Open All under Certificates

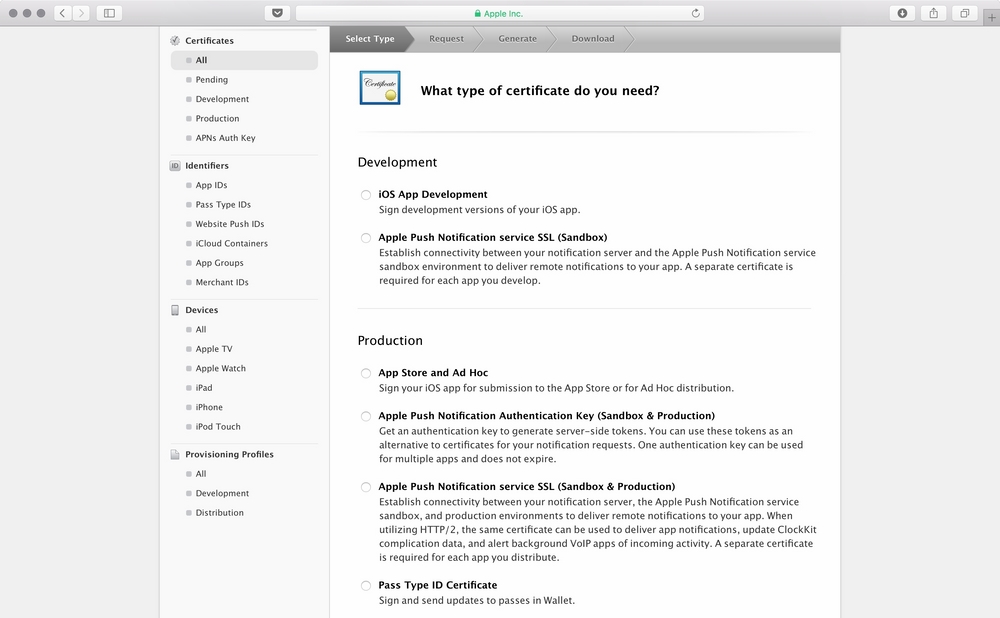[x=244, y=60]
